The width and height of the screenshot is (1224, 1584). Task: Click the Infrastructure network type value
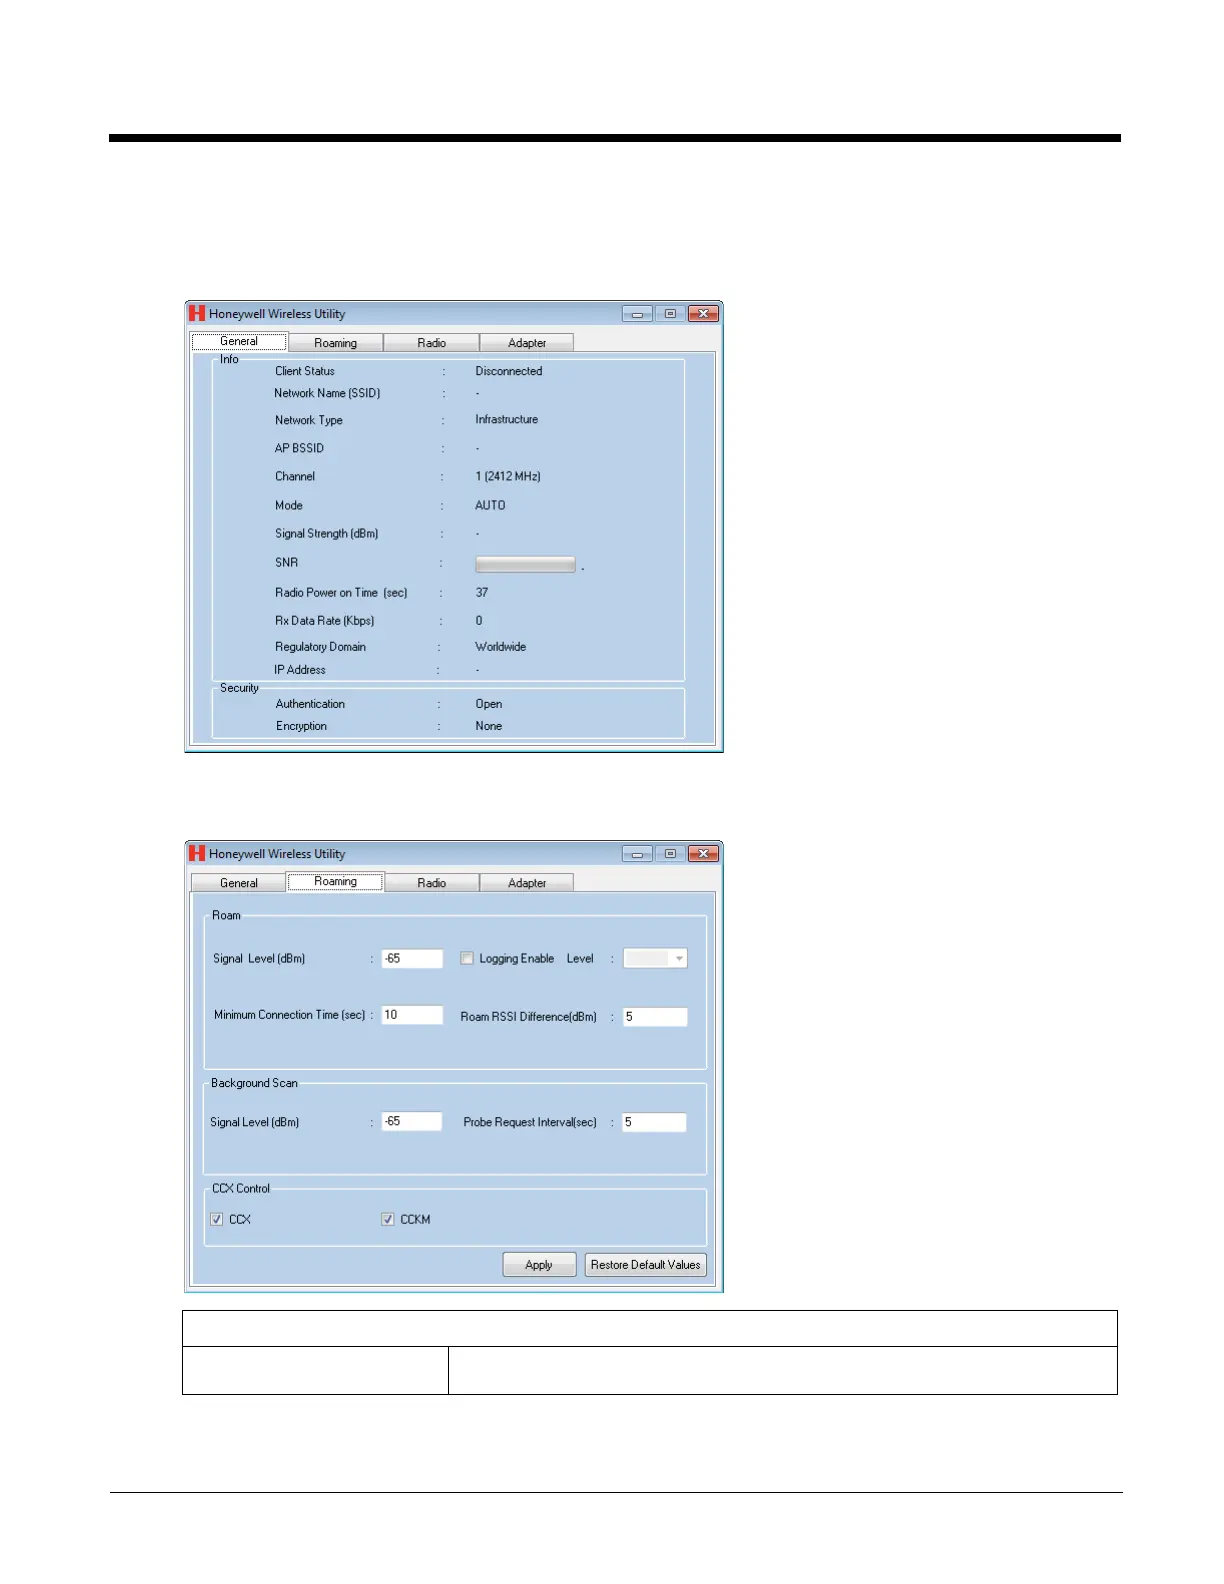point(507,419)
